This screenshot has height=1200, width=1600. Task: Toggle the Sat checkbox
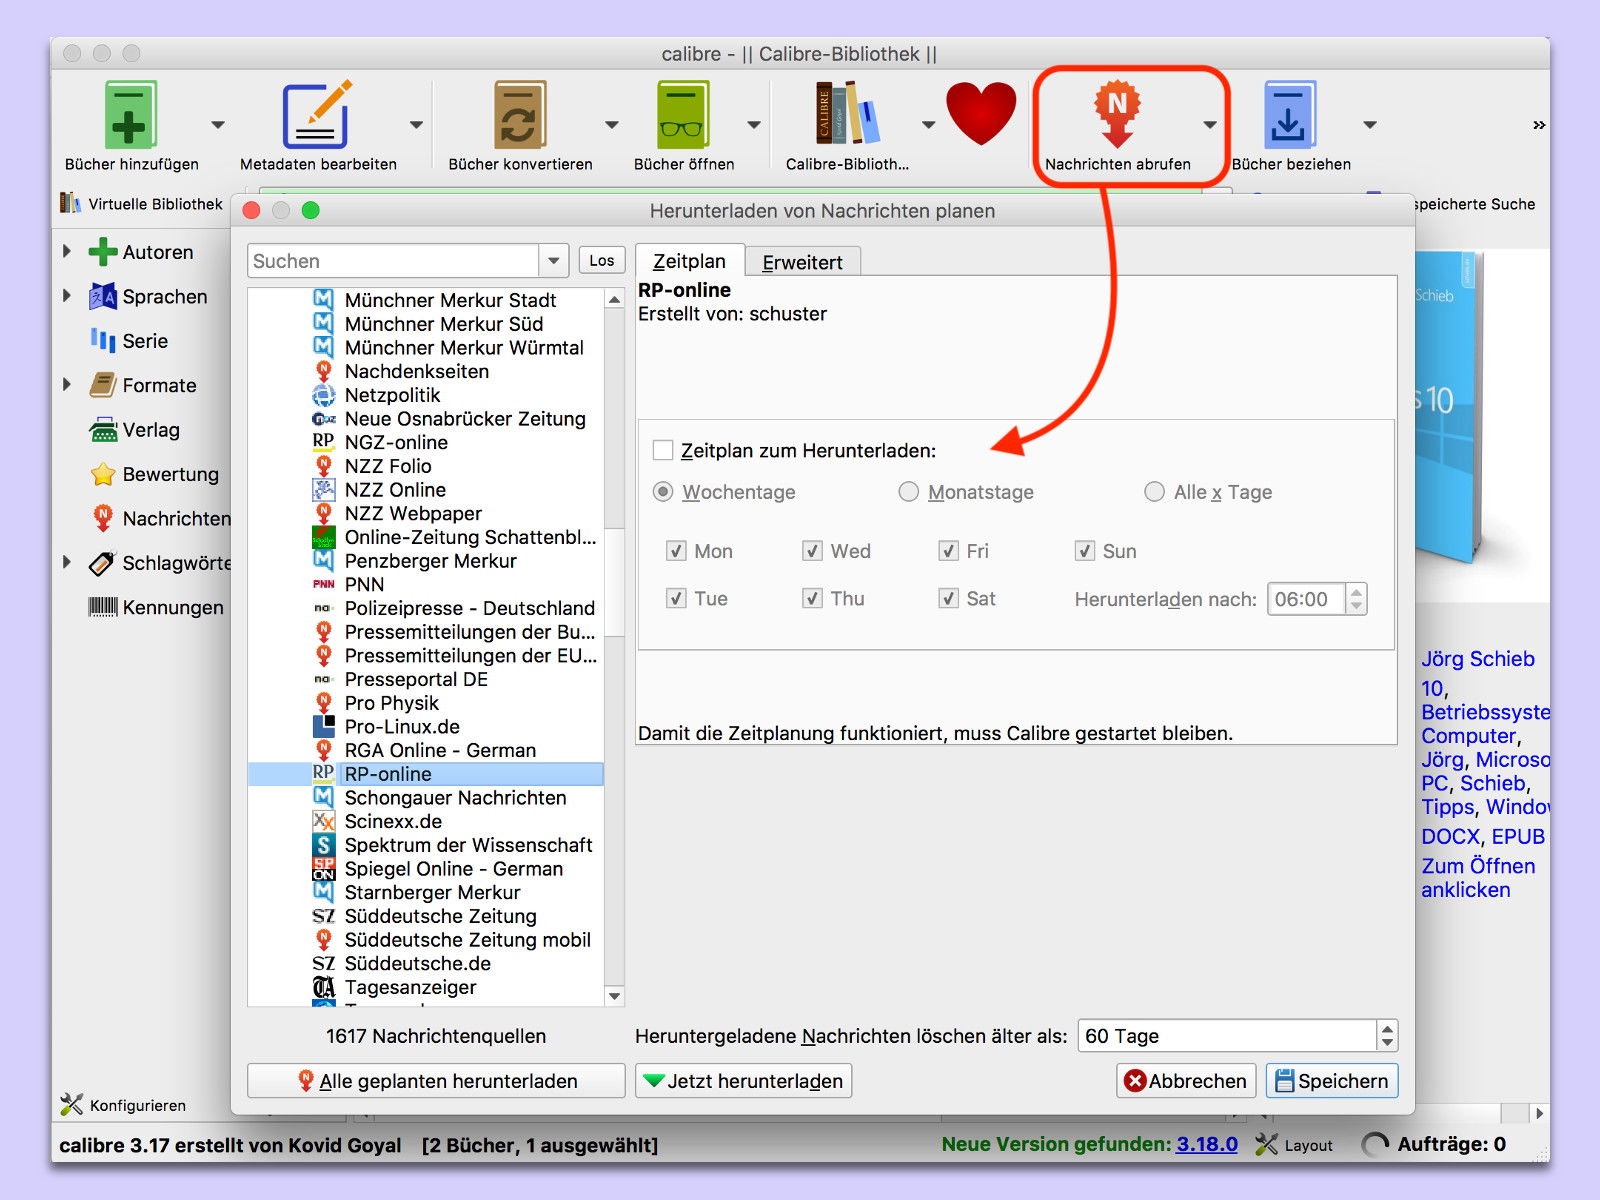pos(949,598)
